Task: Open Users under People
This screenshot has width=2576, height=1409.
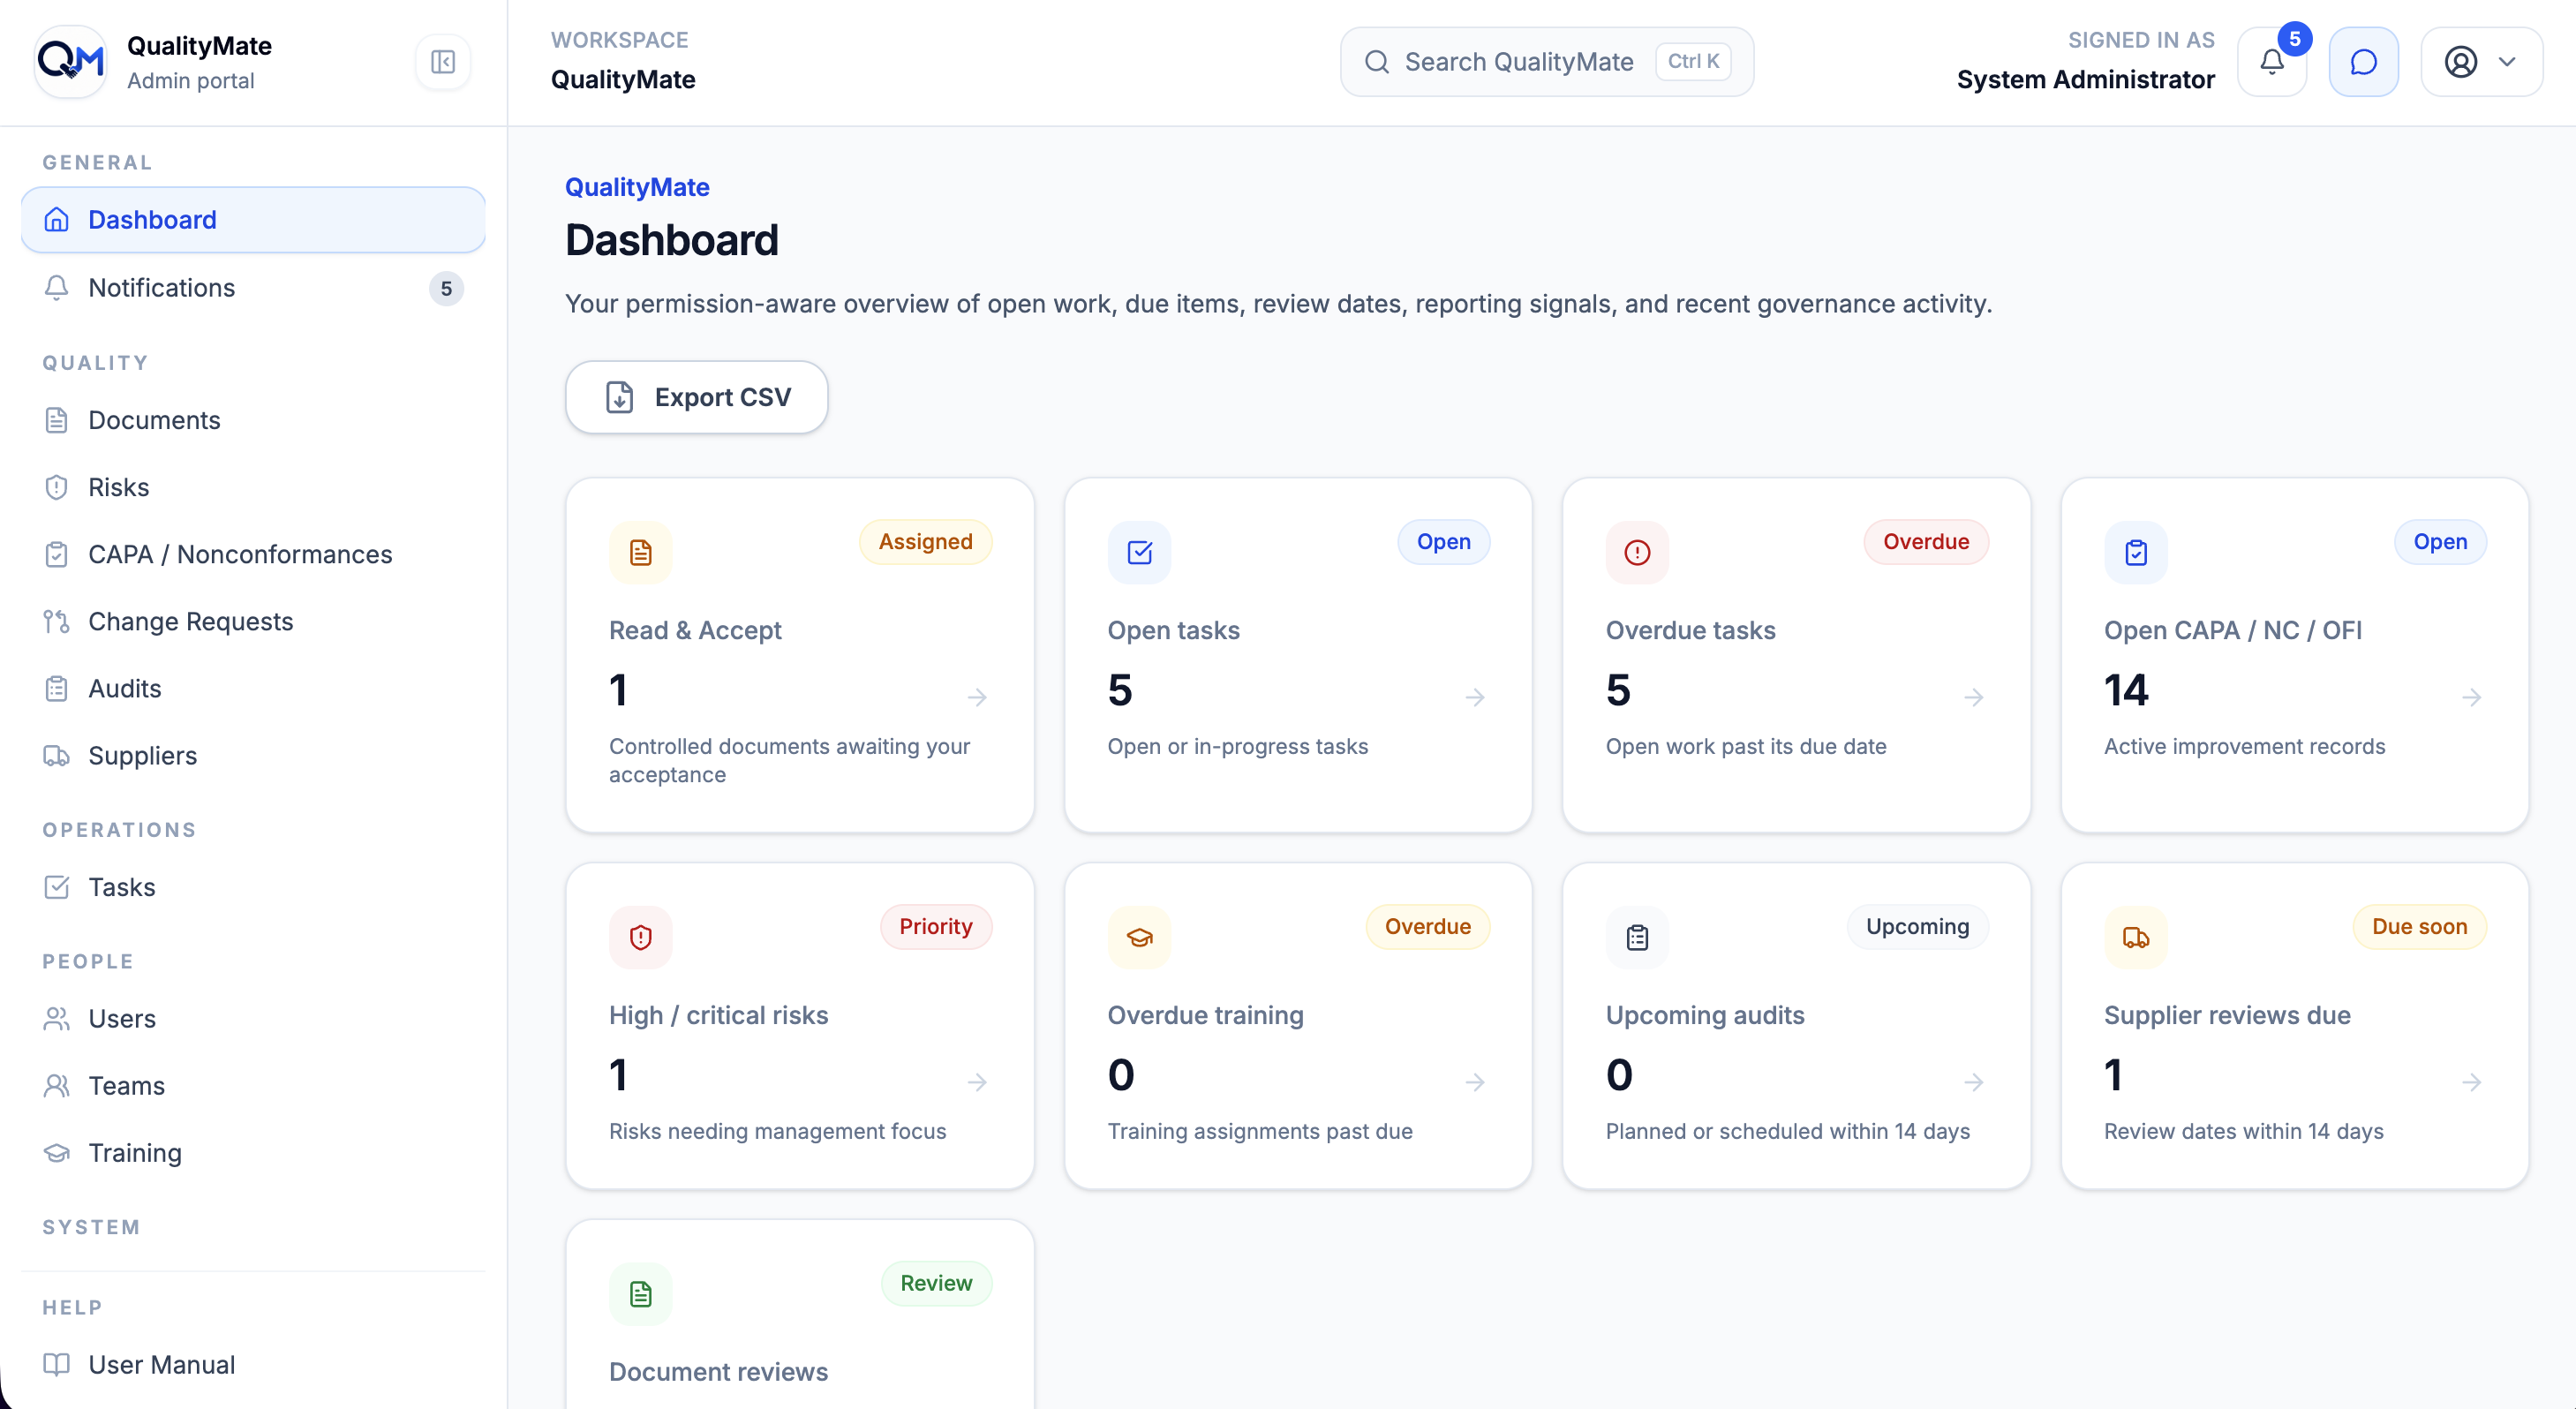Action: click(x=253, y=1018)
